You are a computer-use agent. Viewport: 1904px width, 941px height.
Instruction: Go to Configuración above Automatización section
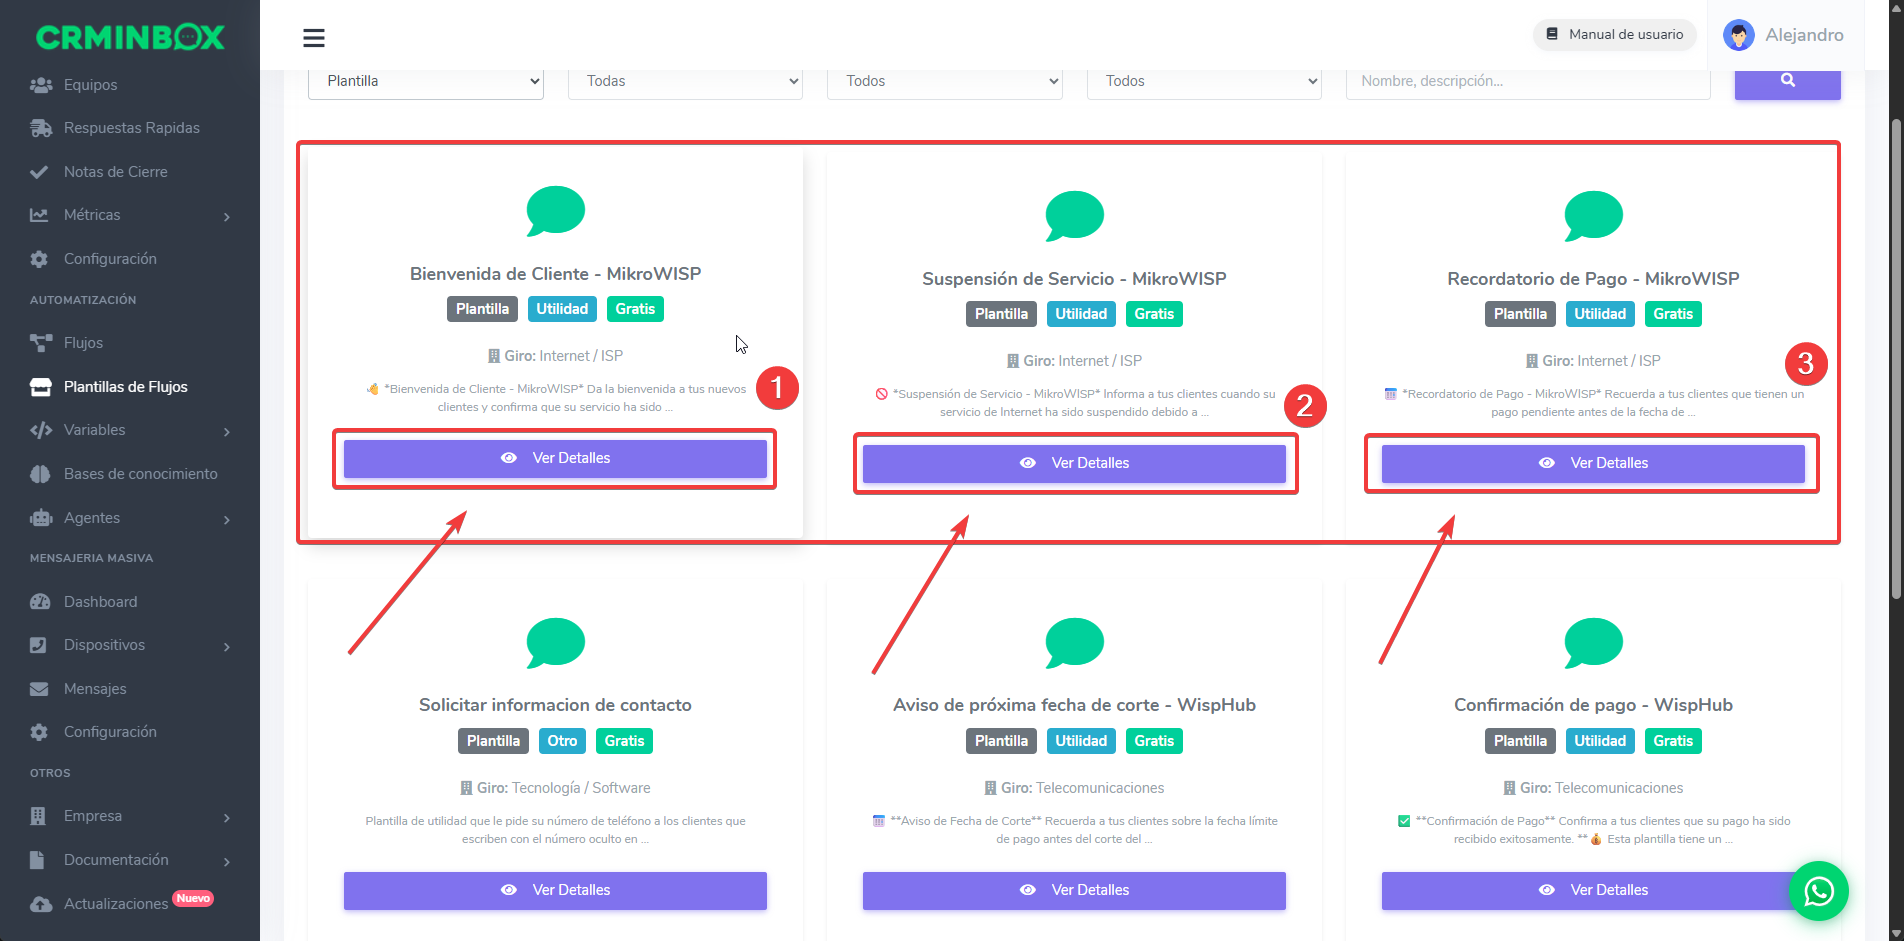click(x=110, y=259)
